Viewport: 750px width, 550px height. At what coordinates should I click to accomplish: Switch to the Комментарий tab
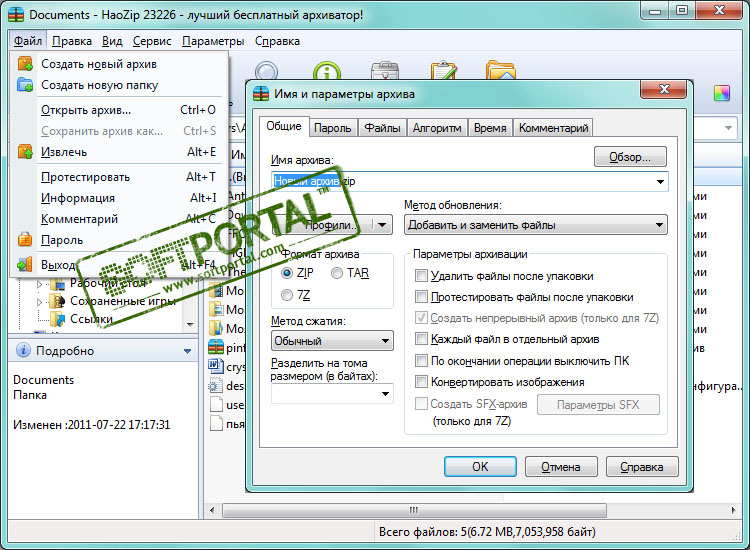pyautogui.click(x=553, y=128)
